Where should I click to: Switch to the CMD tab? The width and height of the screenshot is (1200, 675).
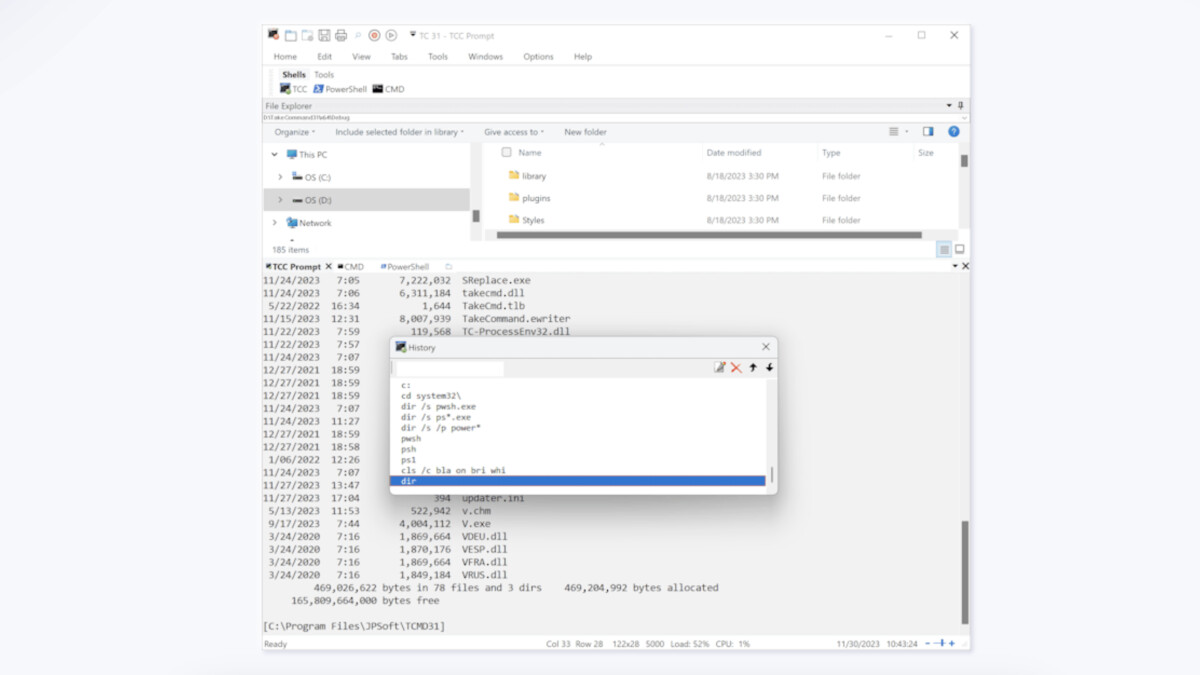pos(351,267)
